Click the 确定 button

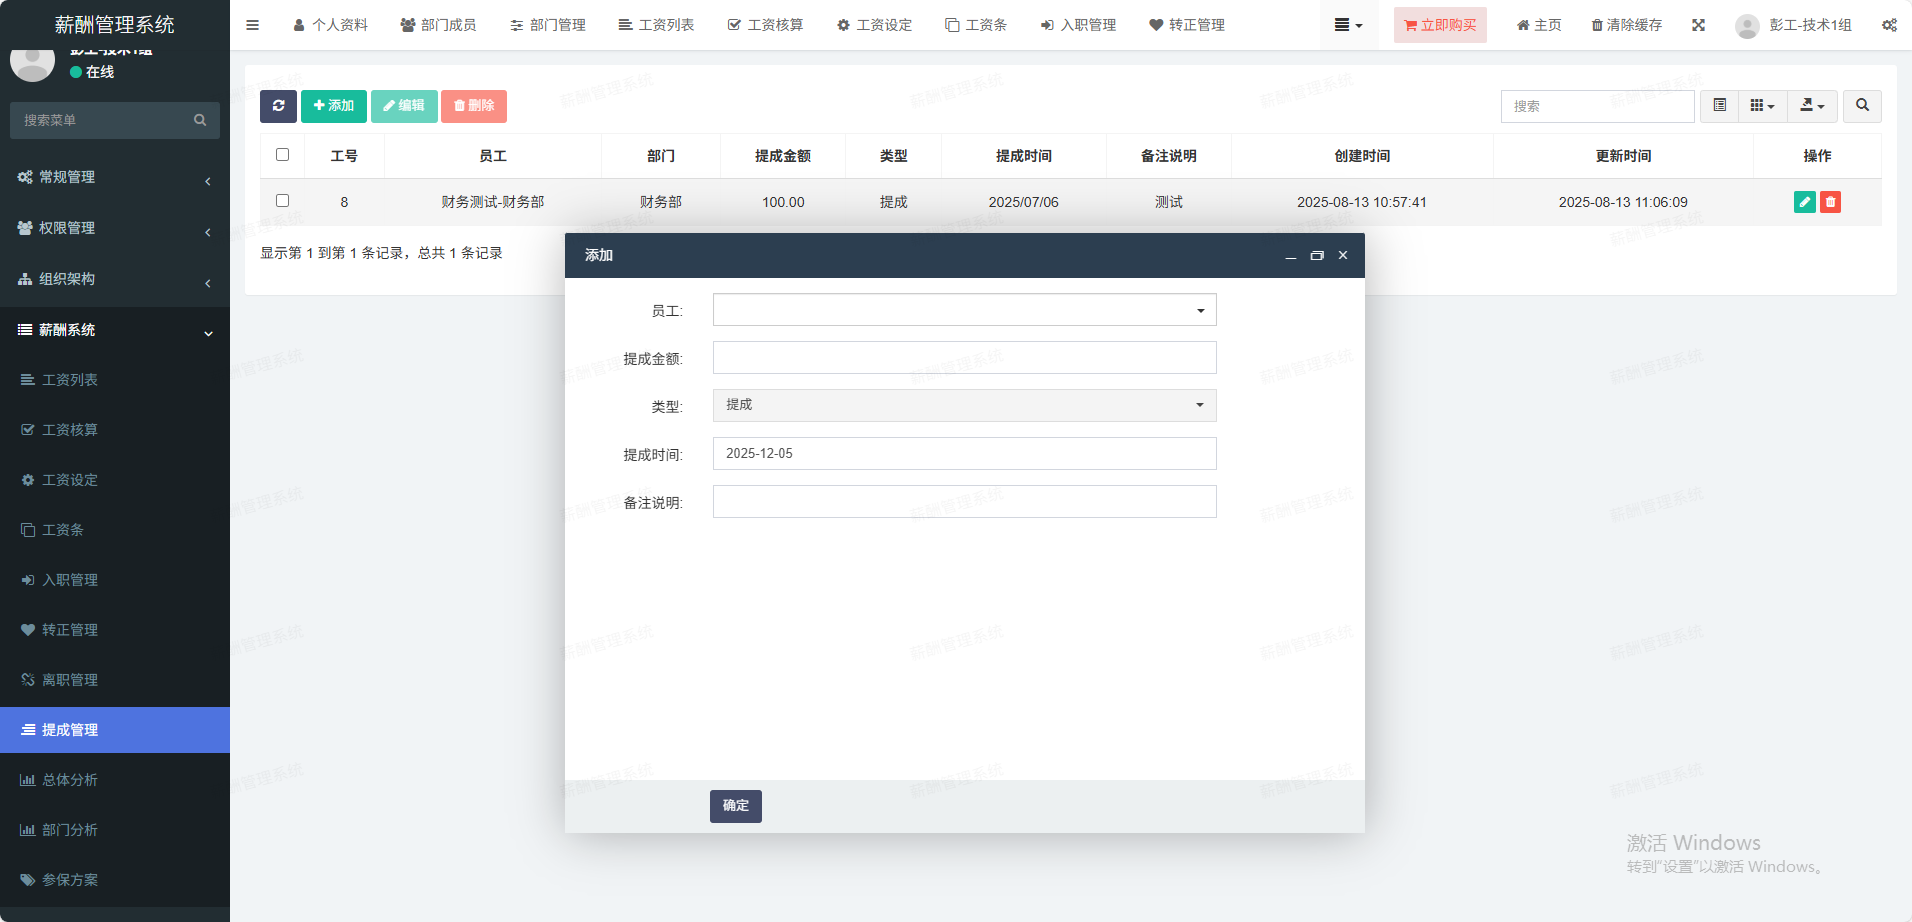pyautogui.click(x=735, y=806)
